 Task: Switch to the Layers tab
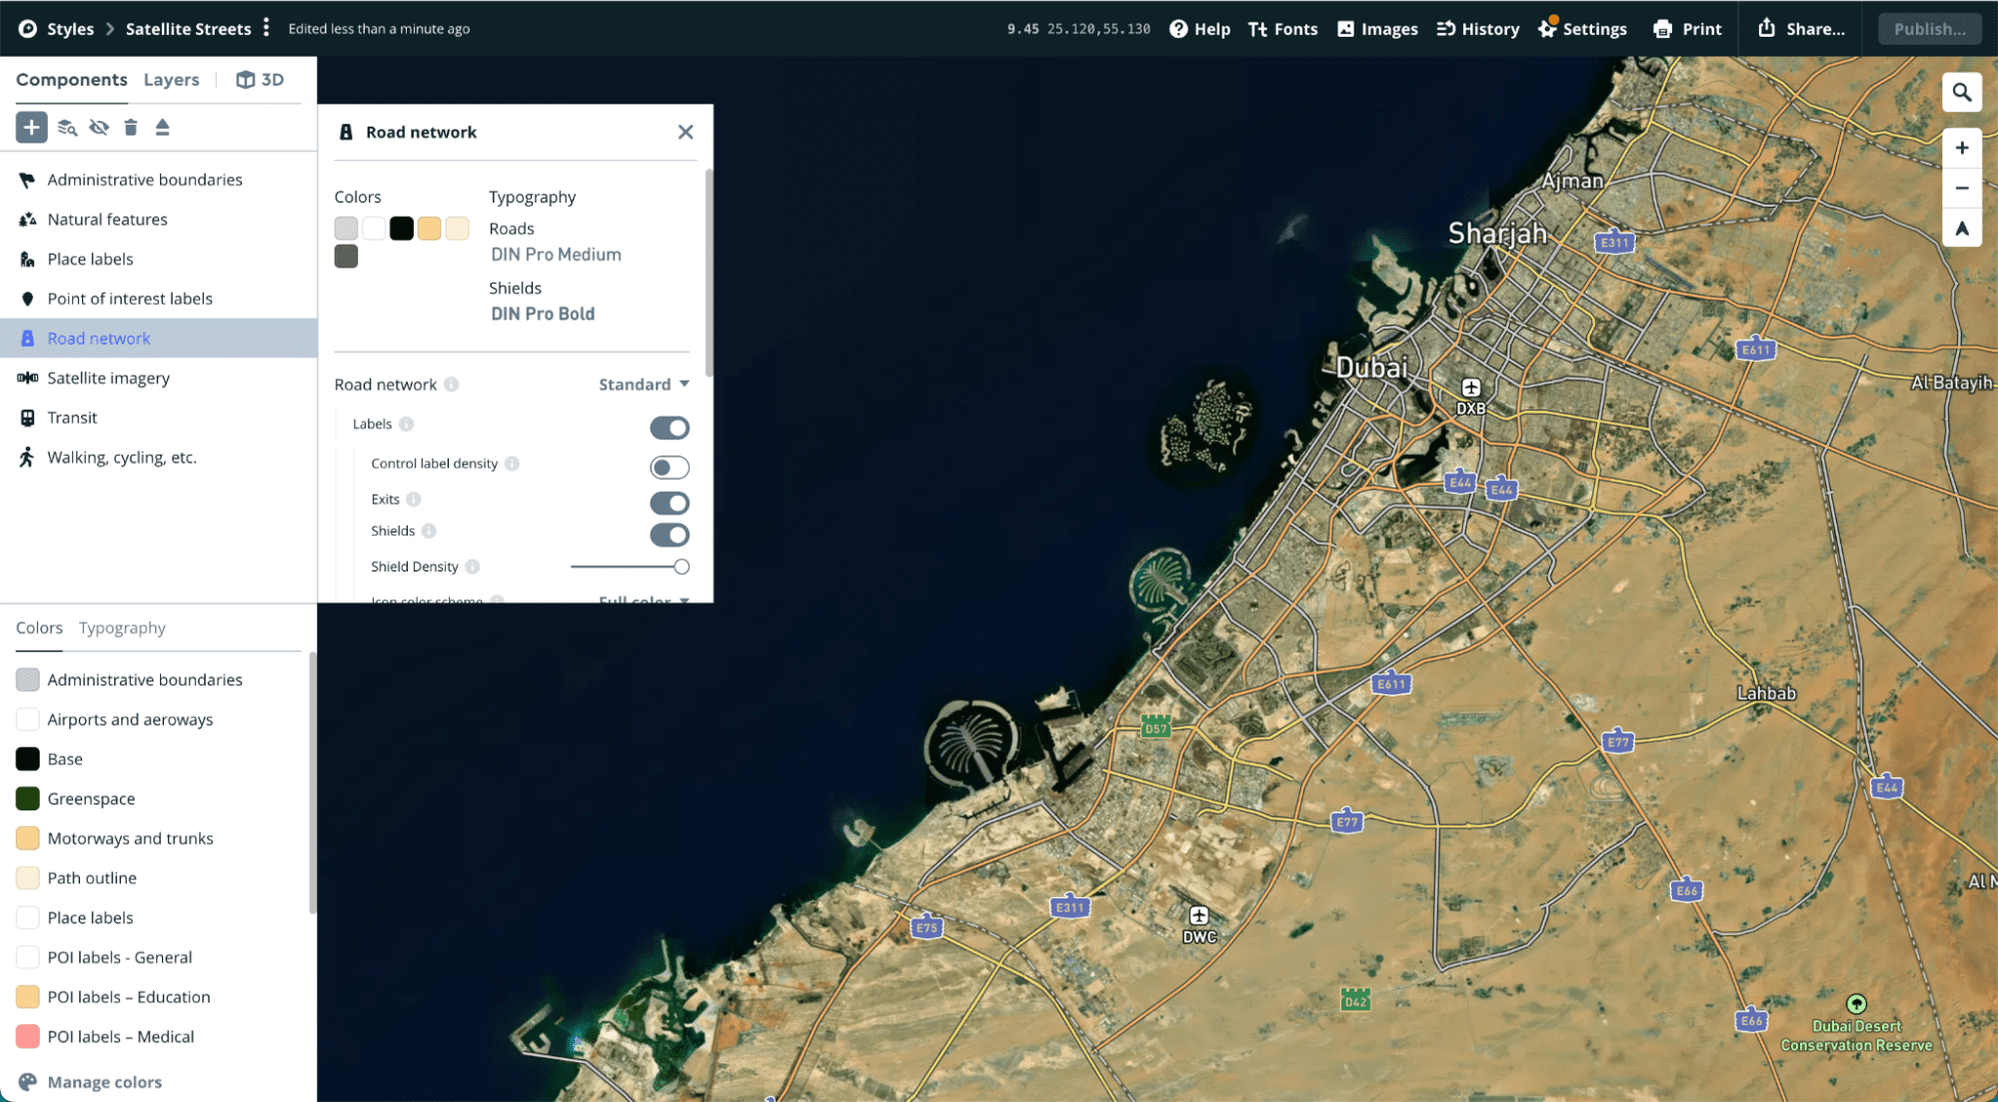[x=171, y=80]
